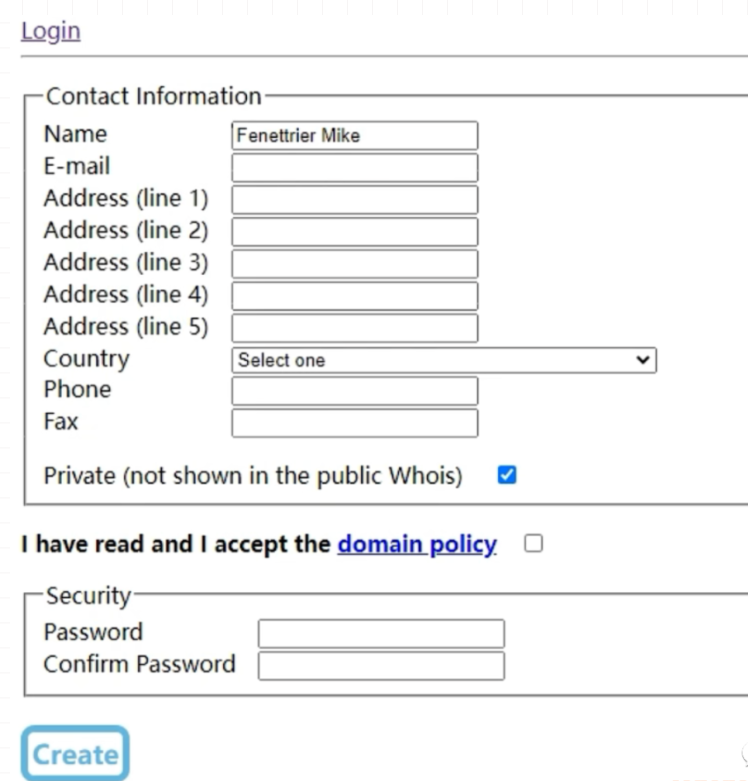Click the Phone input field
This screenshot has width=748, height=781.
pos(354,391)
